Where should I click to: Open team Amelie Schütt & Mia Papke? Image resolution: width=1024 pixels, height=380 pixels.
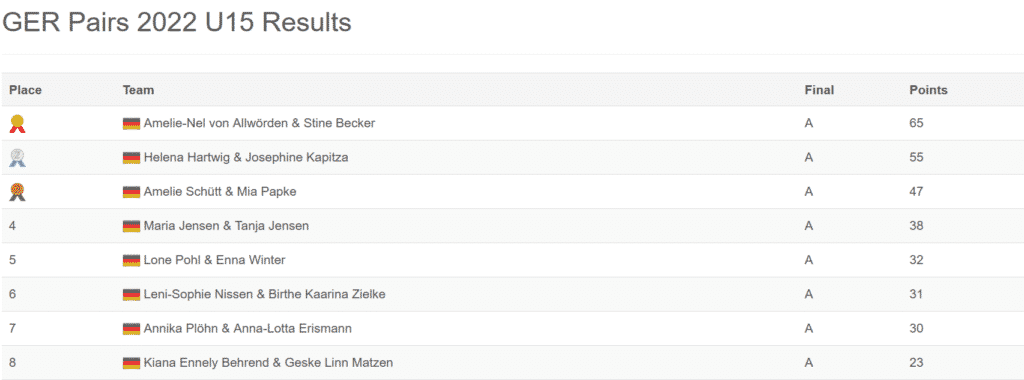(220, 191)
